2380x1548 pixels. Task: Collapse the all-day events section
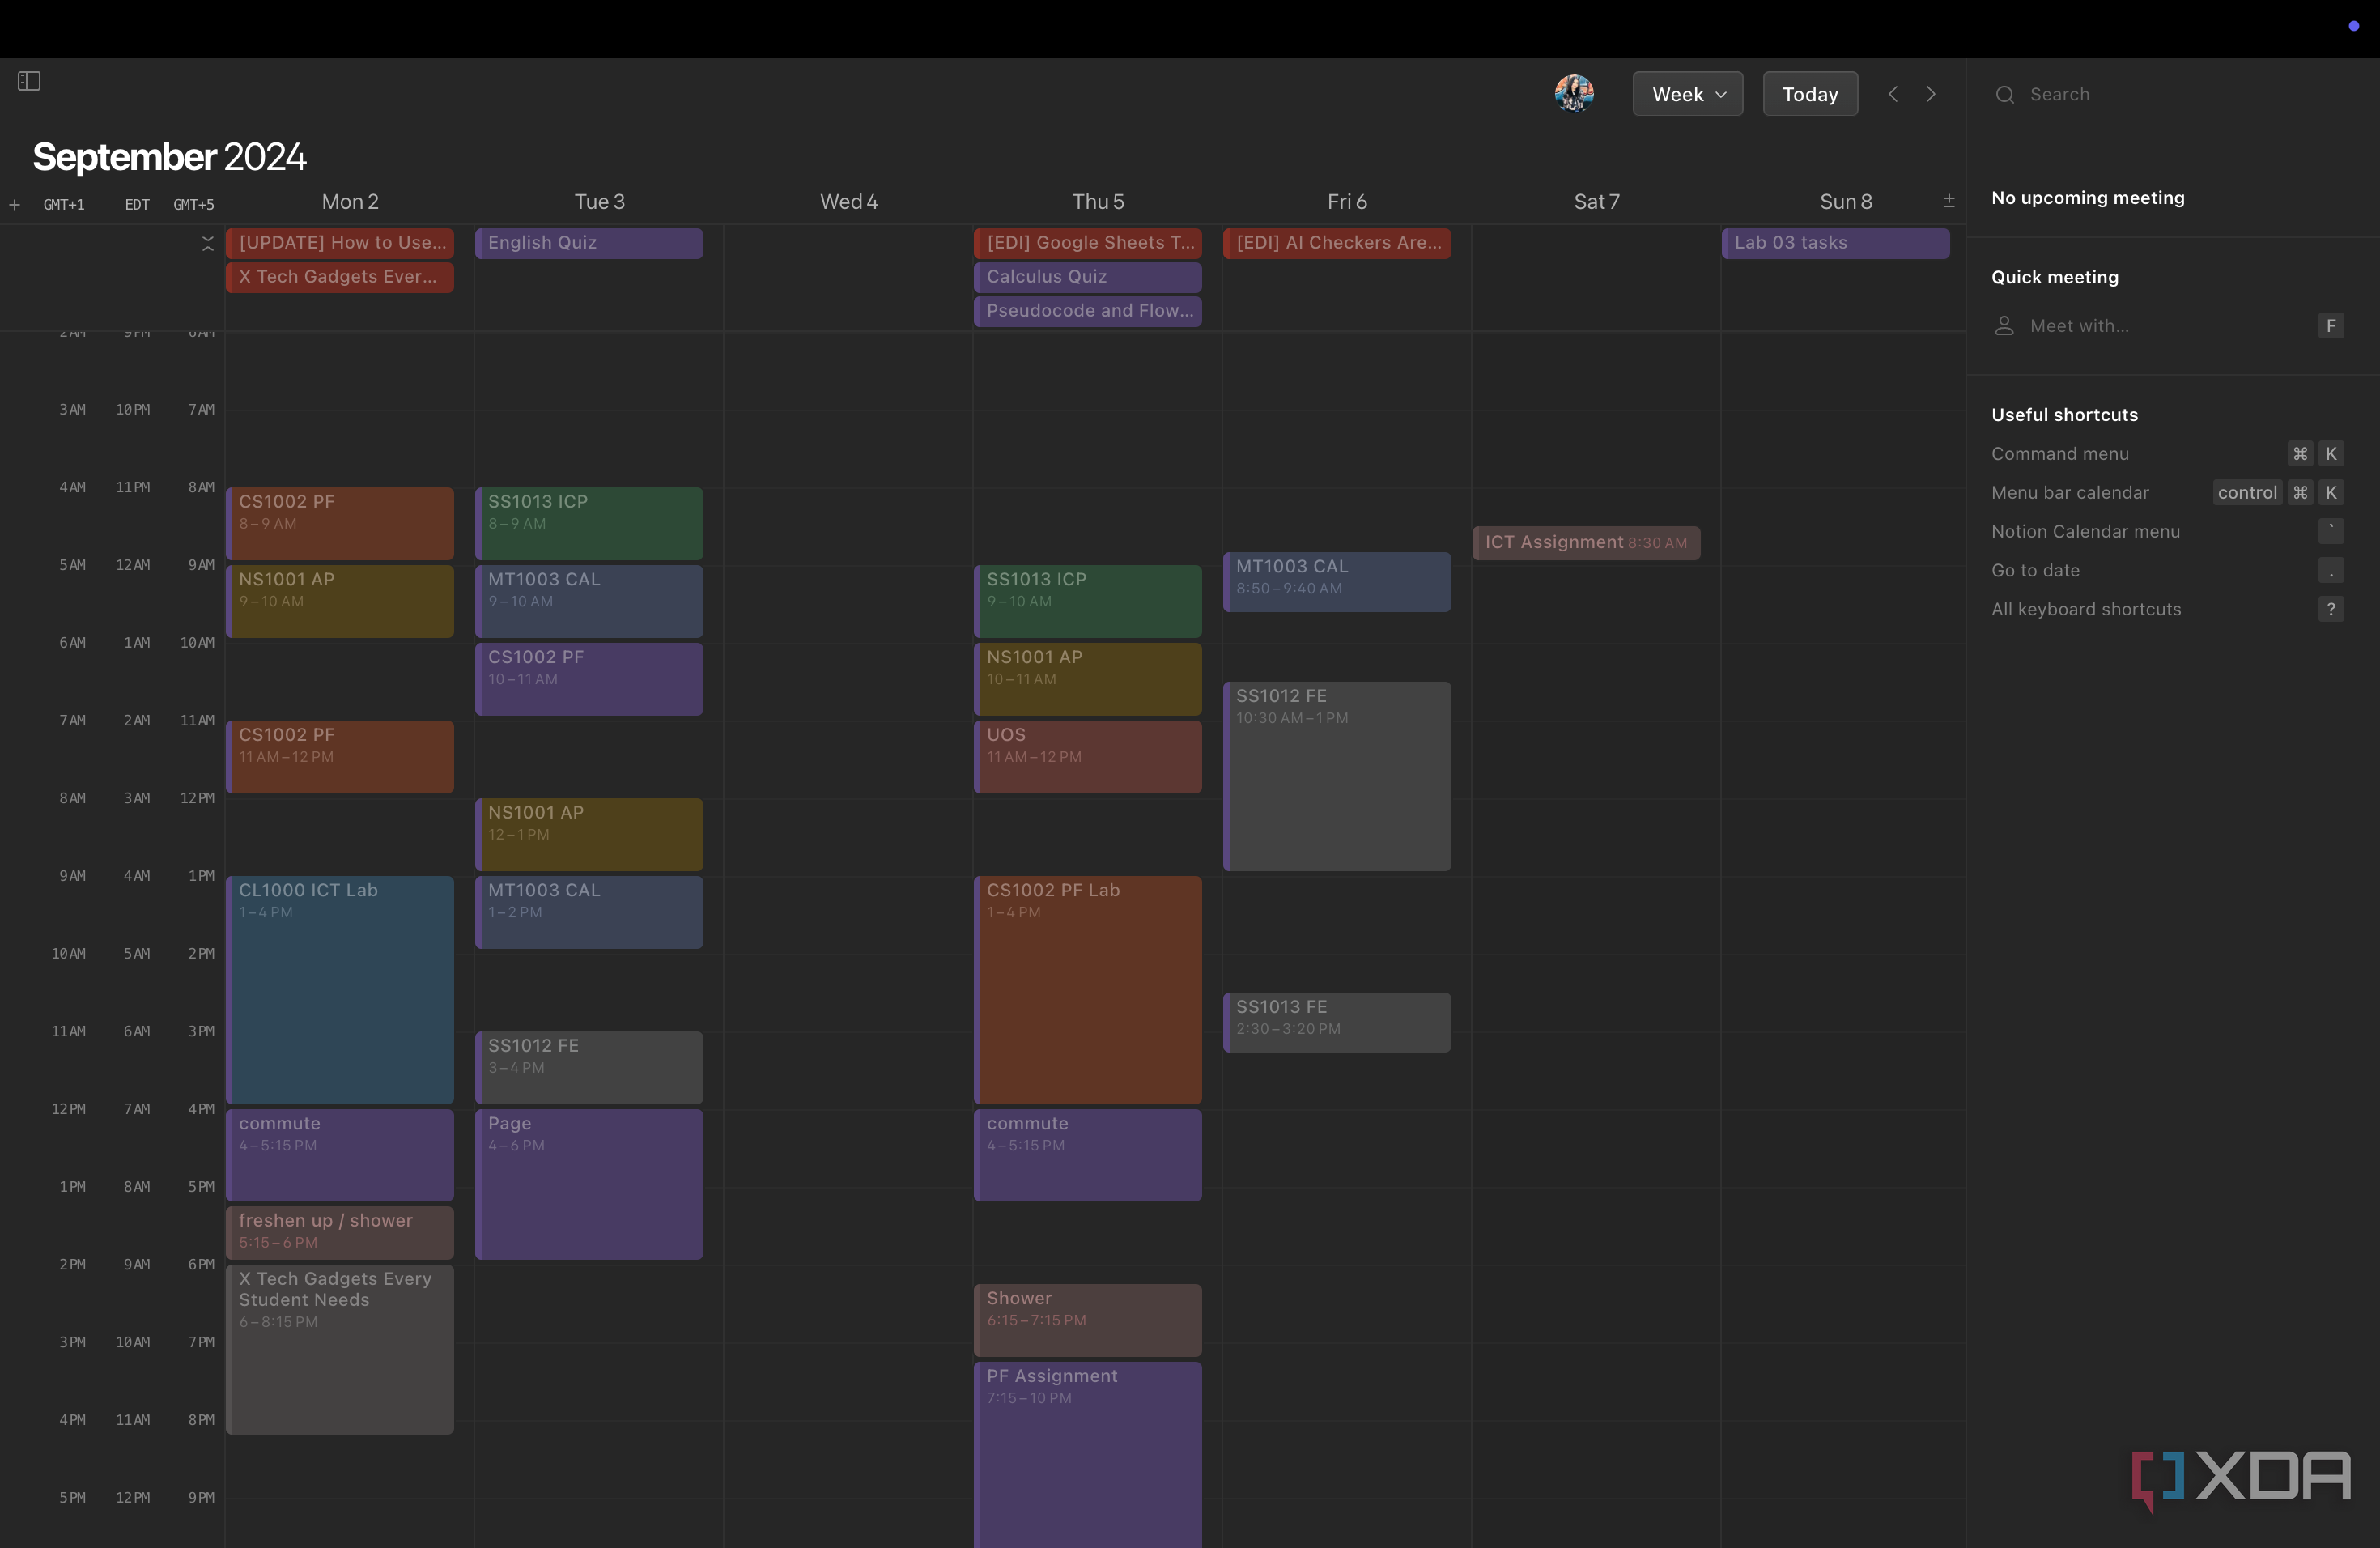coord(208,243)
